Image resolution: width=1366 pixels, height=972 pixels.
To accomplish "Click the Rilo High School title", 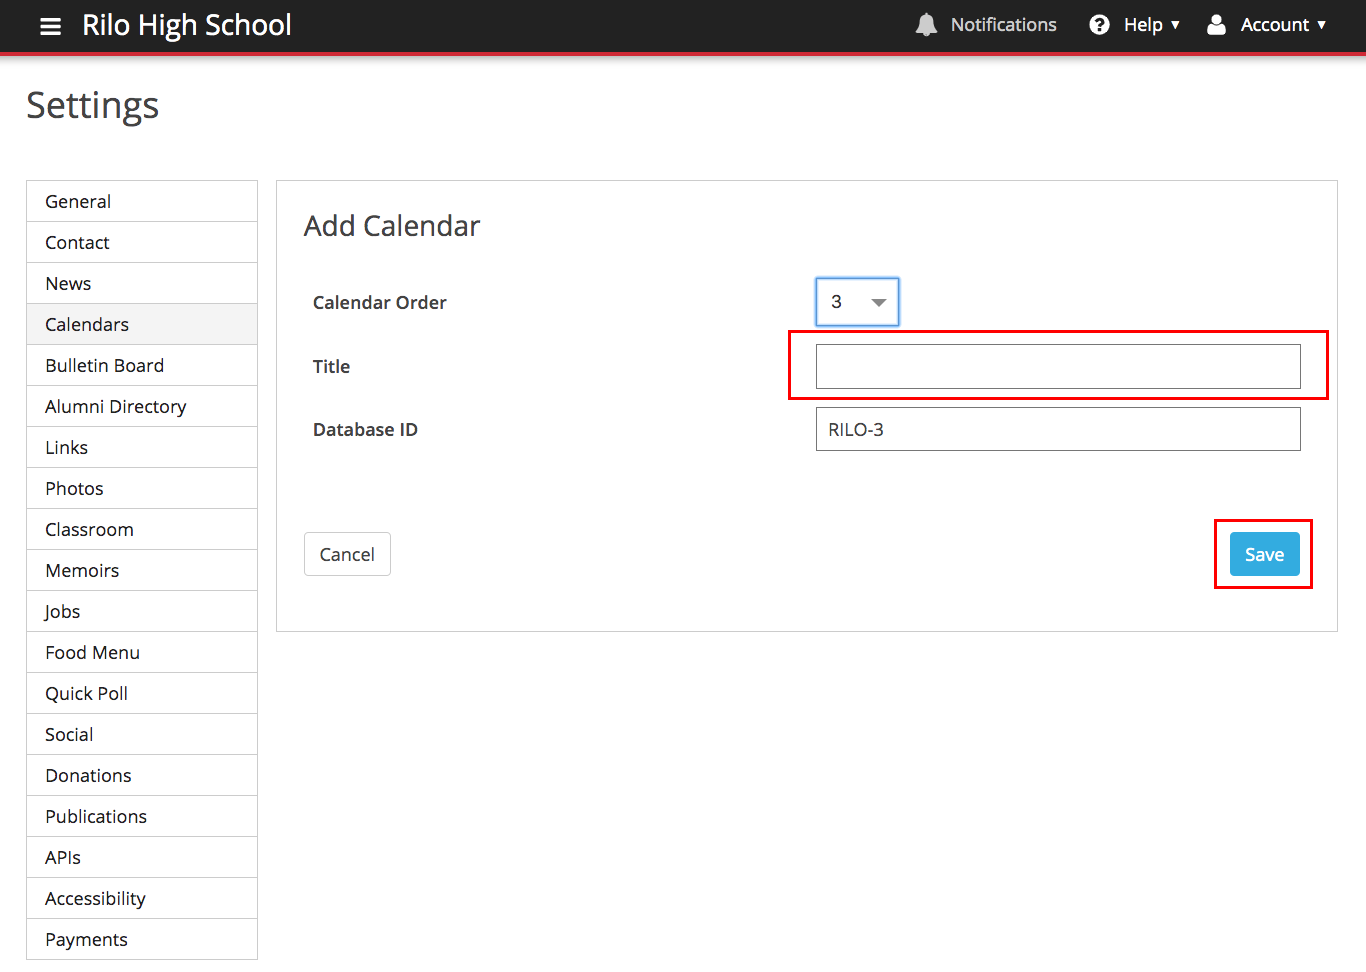I will pyautogui.click(x=186, y=25).
